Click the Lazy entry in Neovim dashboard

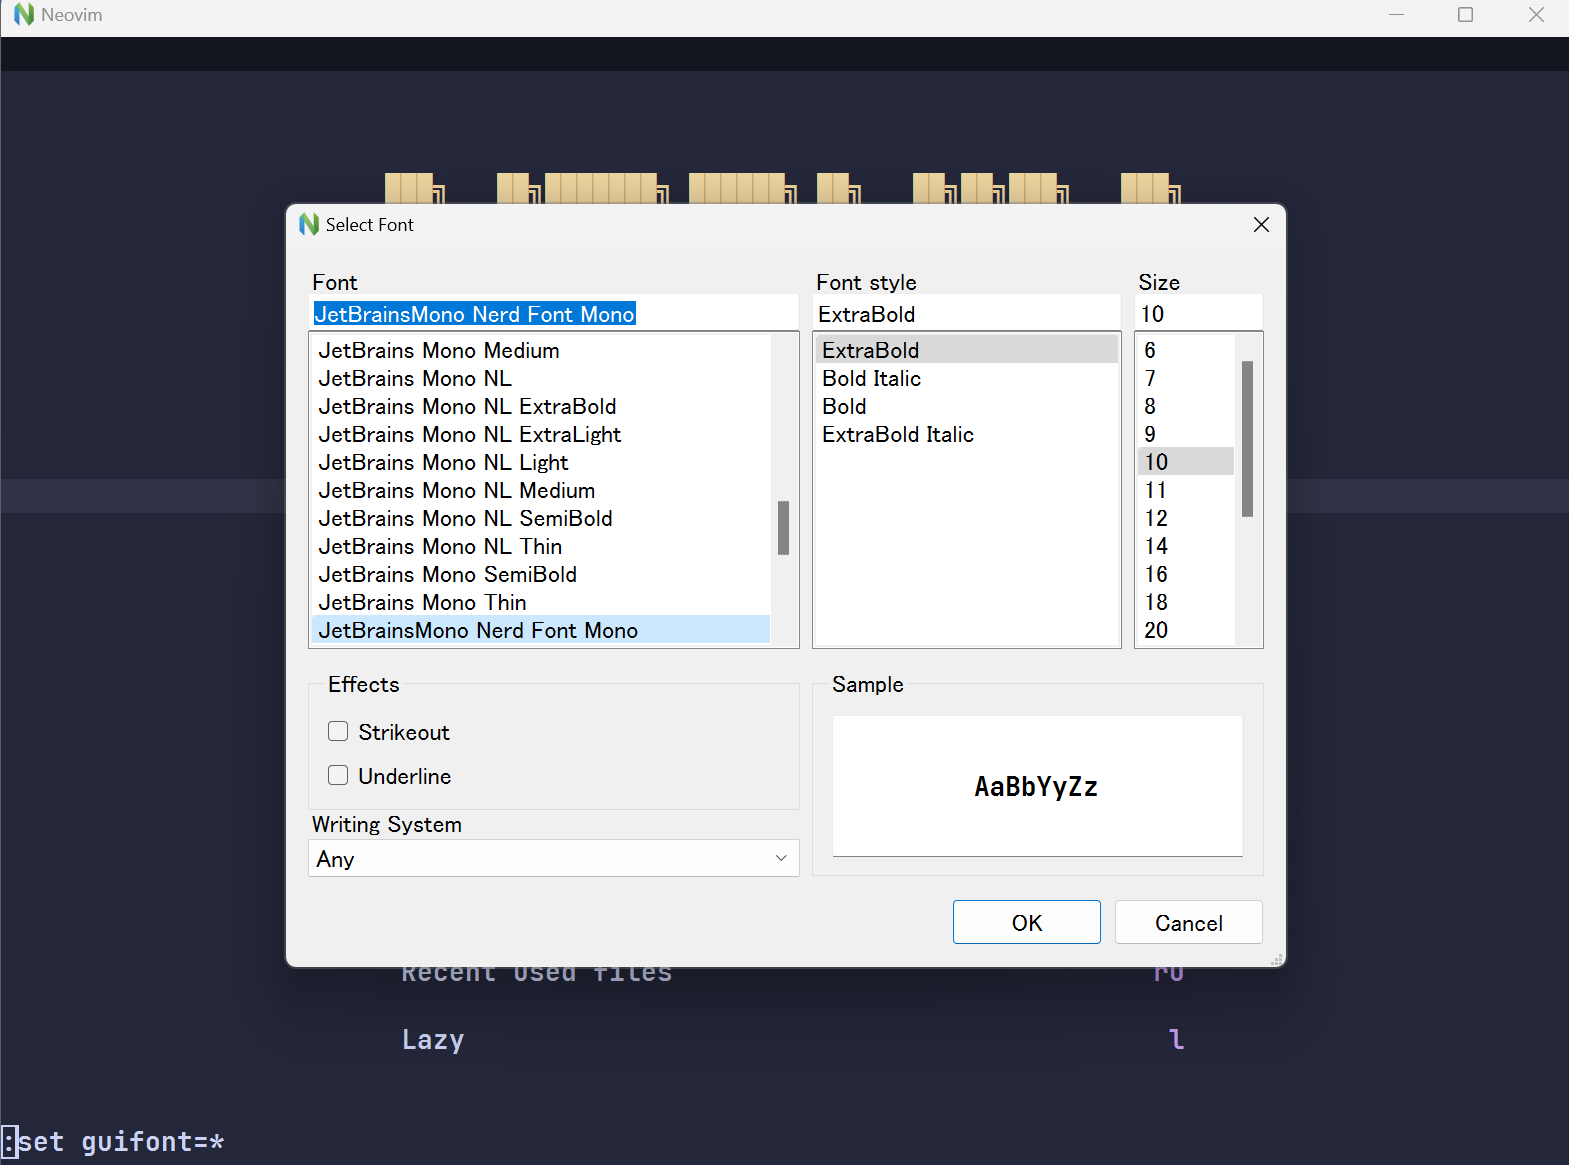point(433,1040)
